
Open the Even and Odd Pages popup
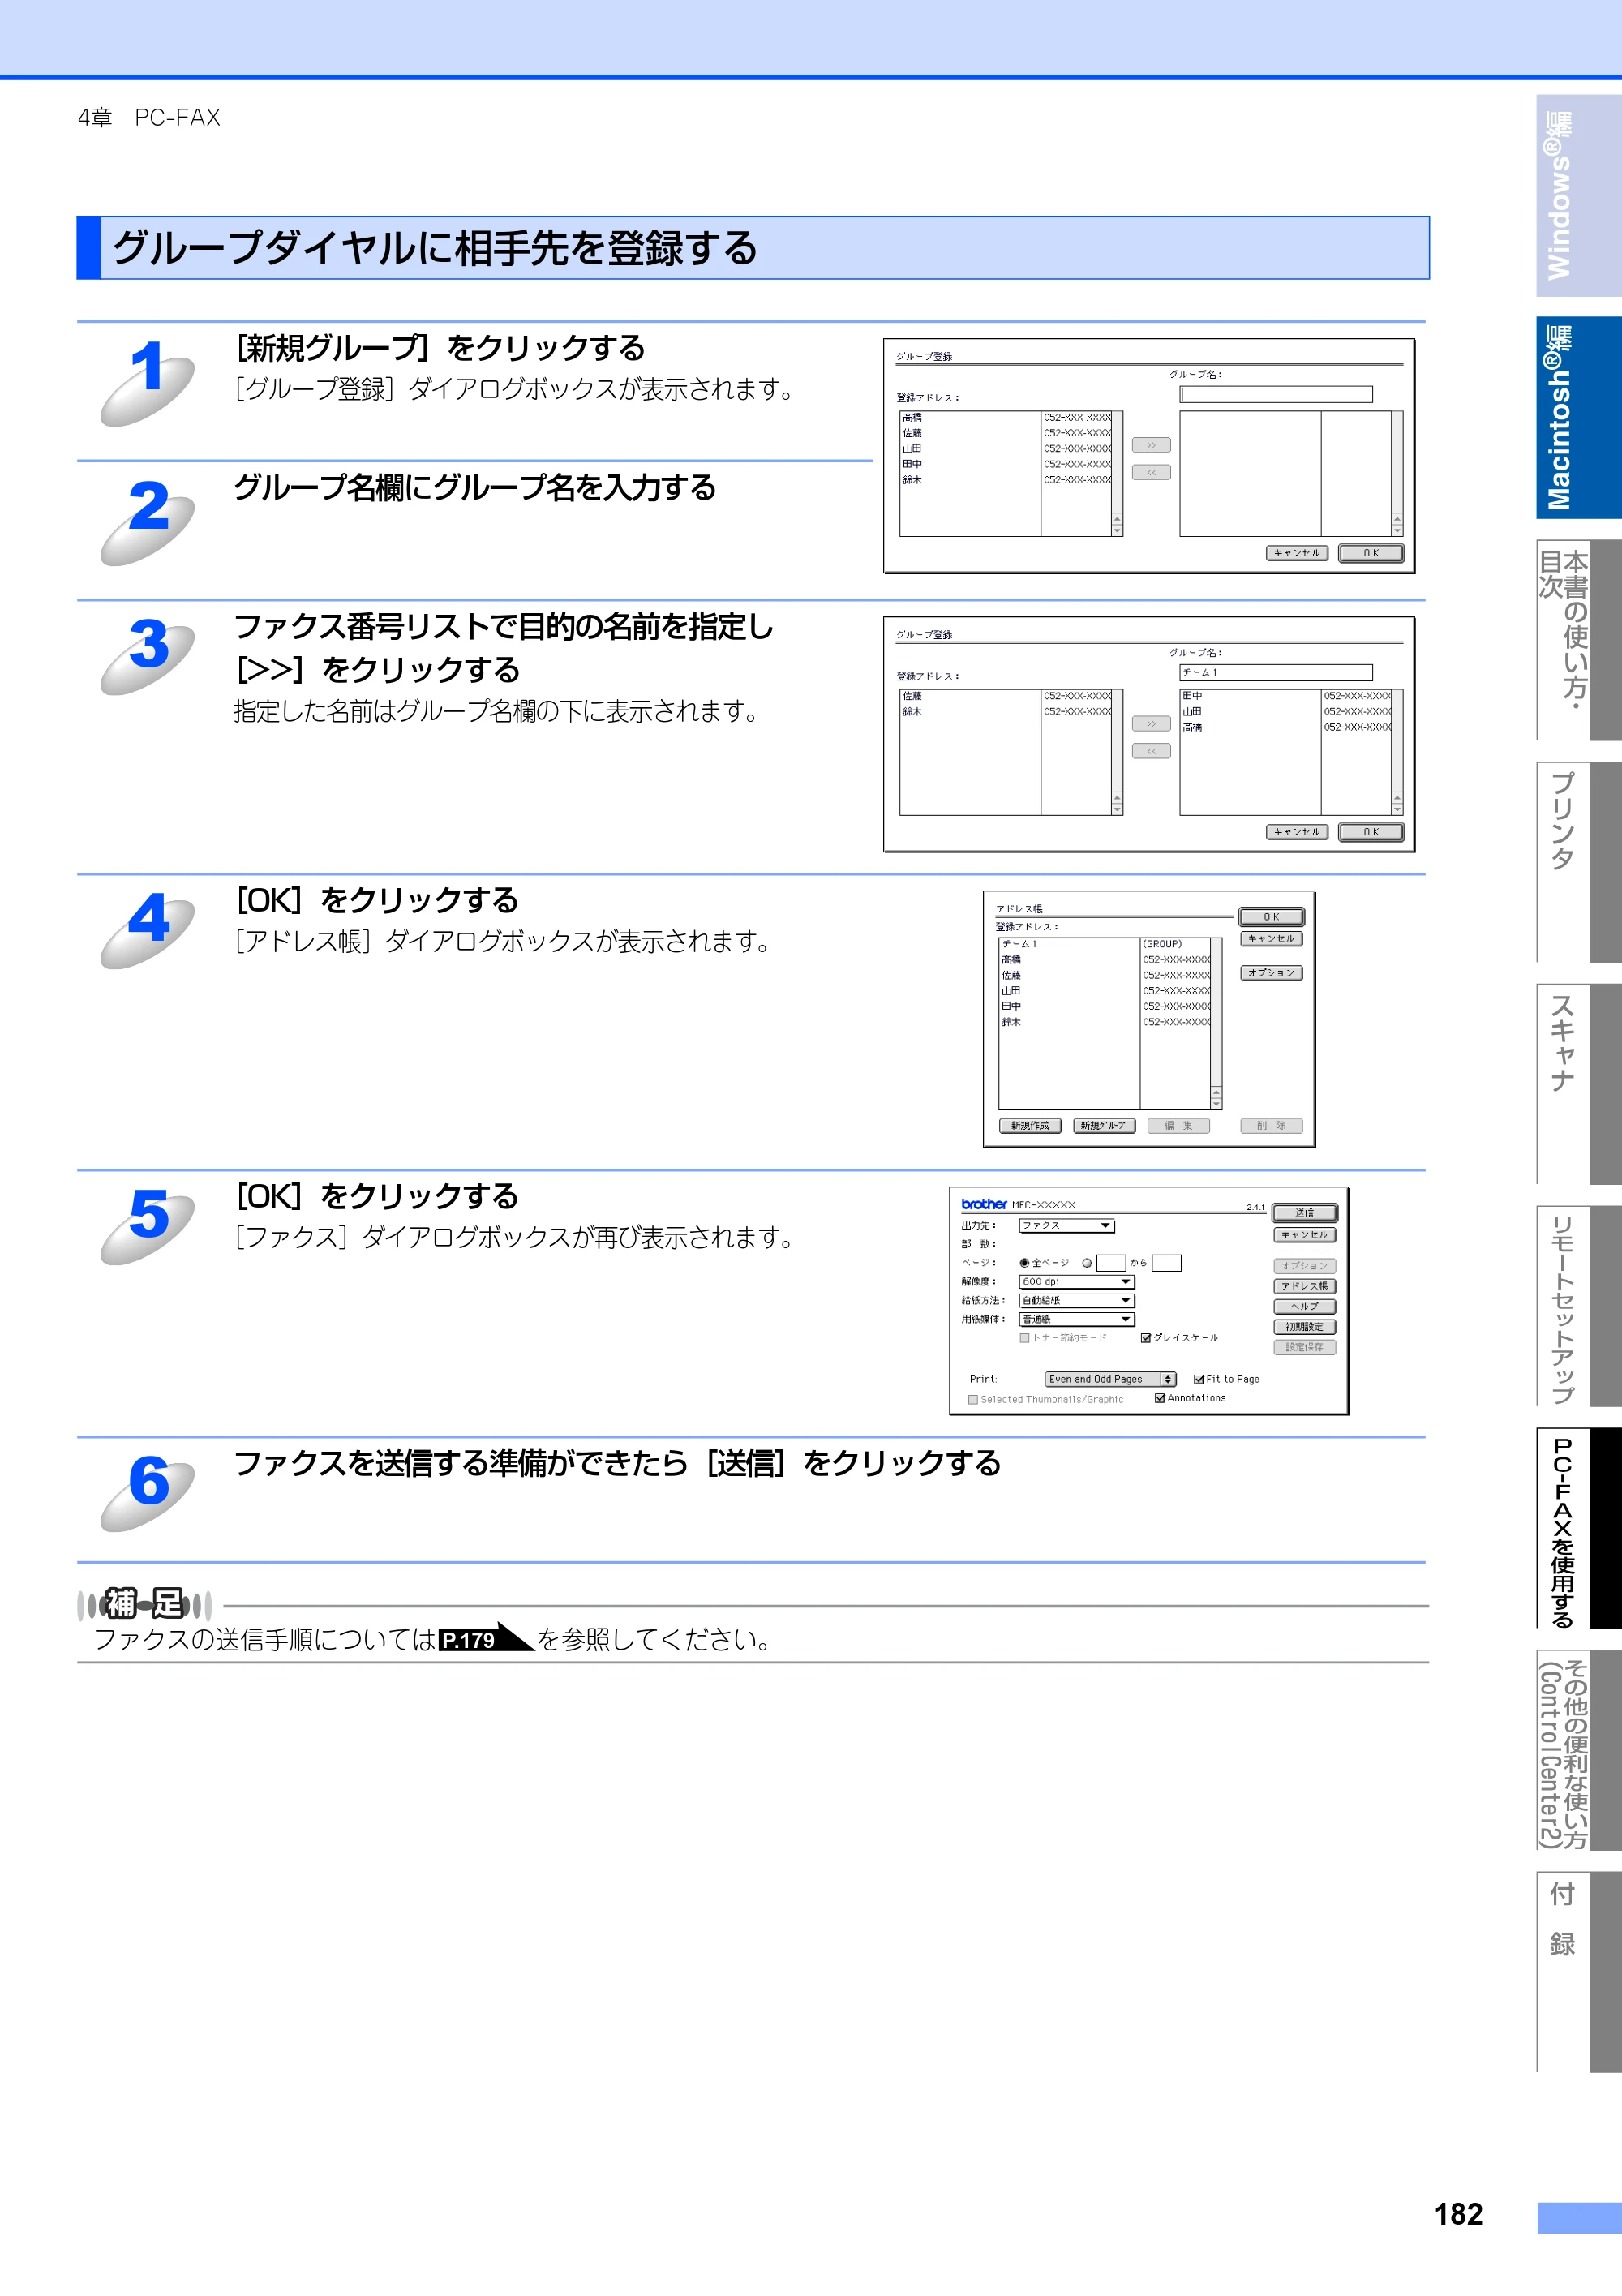(1110, 1380)
